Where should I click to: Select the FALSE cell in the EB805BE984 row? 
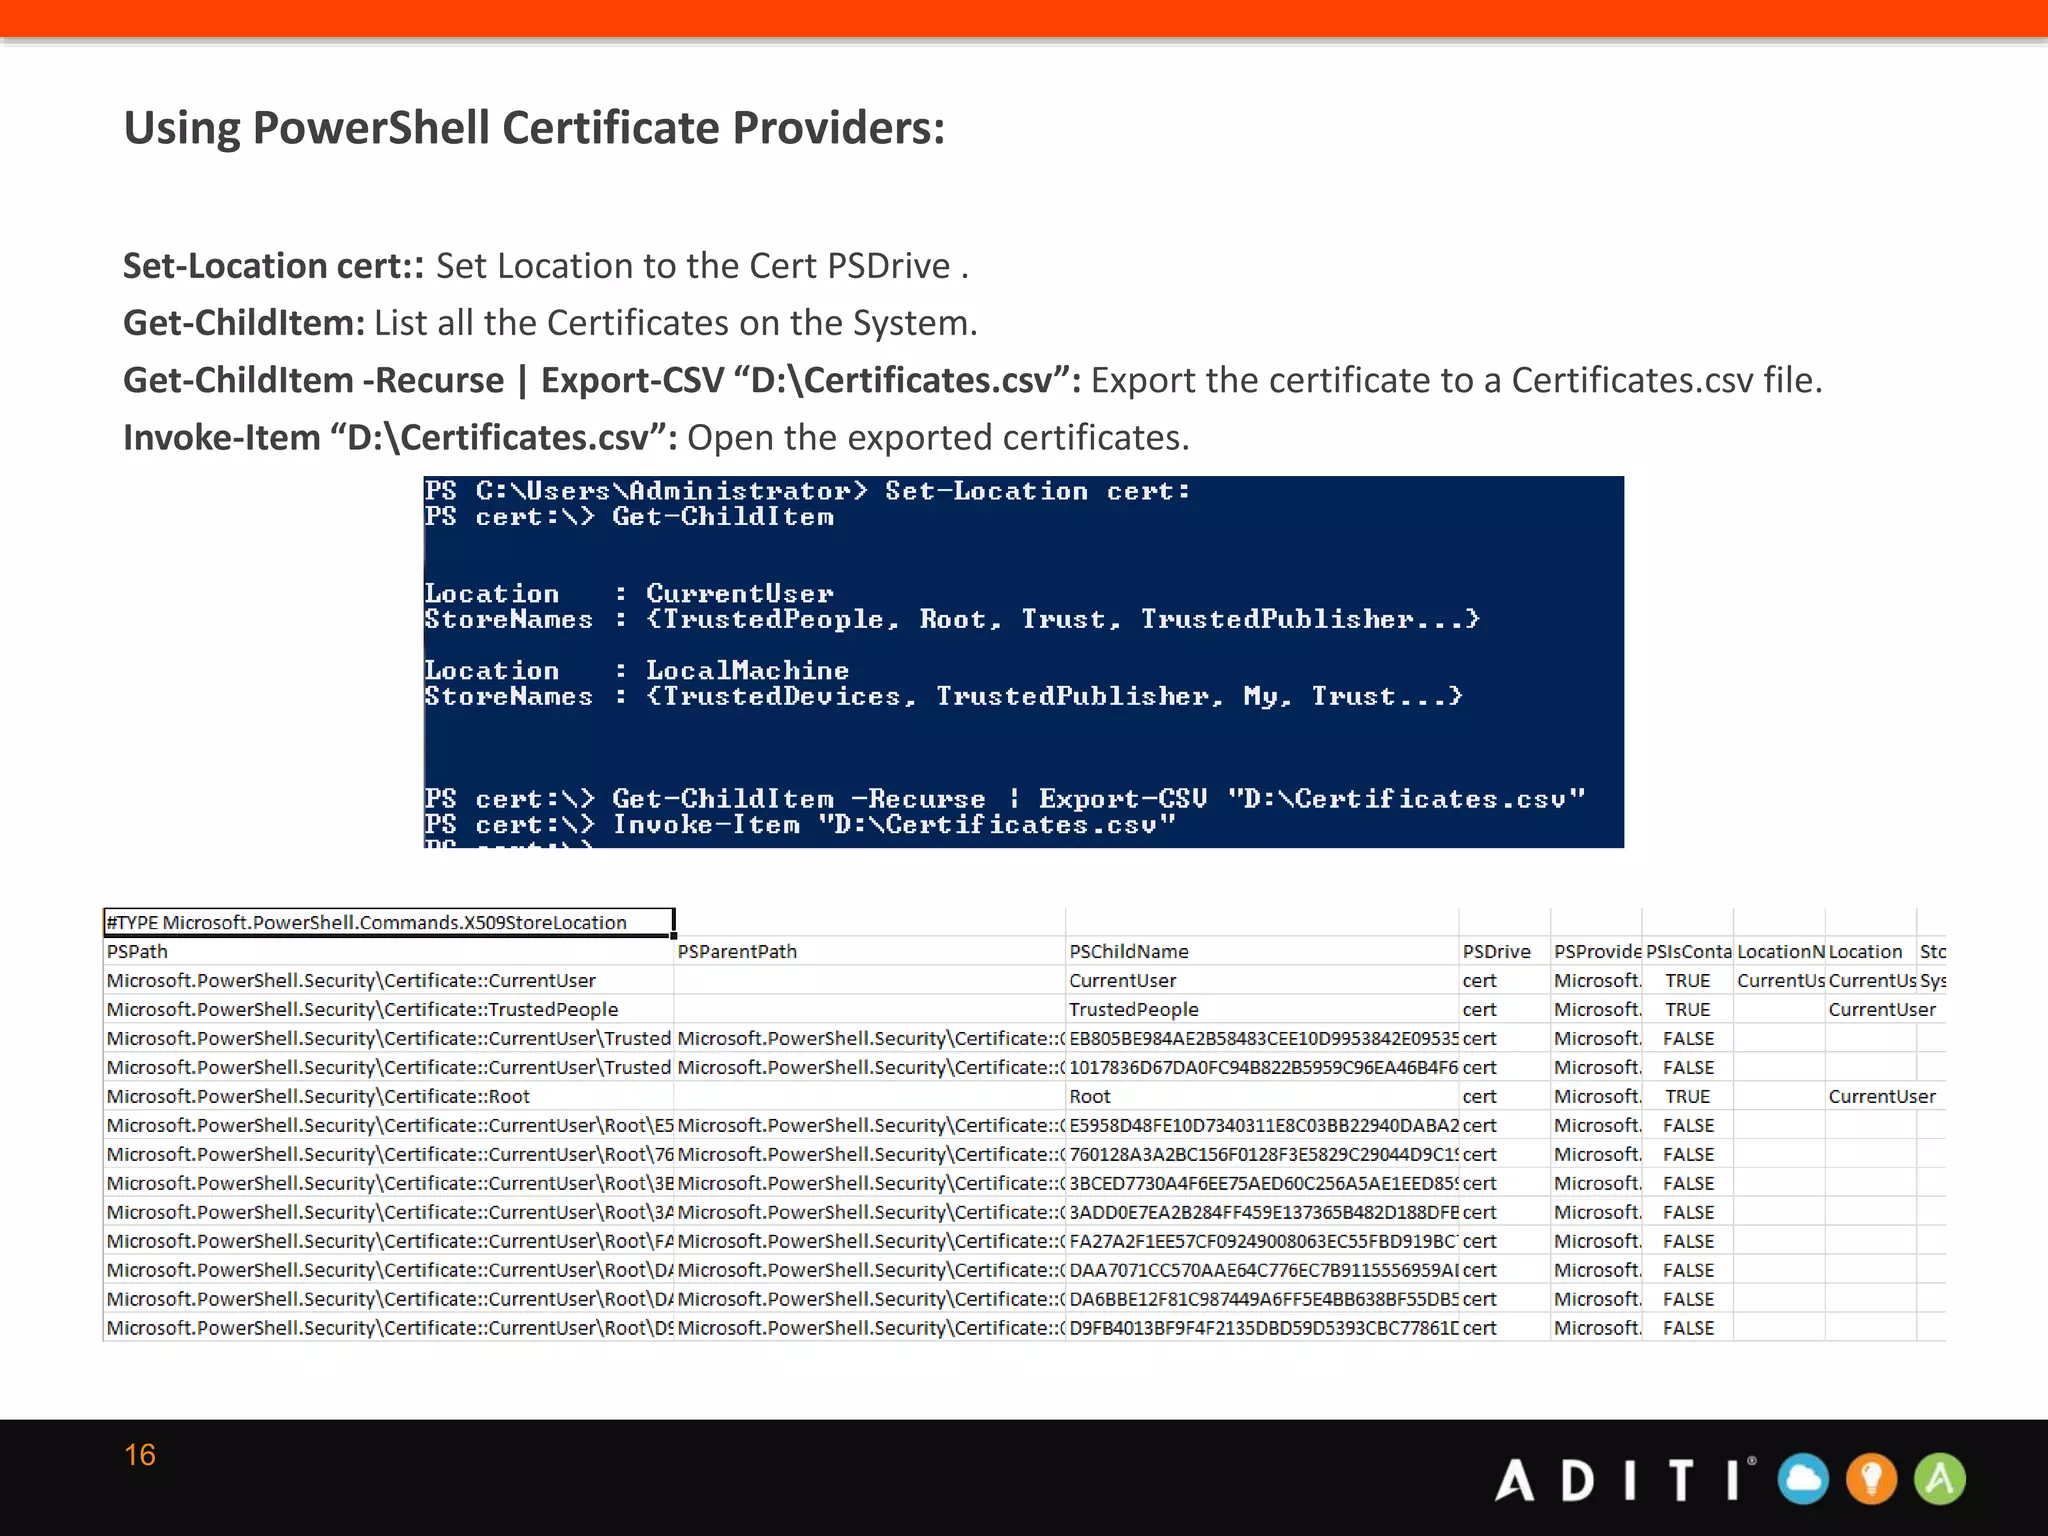click(x=1688, y=1038)
